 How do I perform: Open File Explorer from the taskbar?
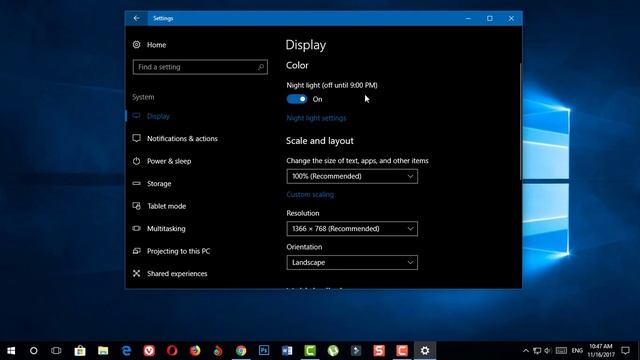coord(103,351)
